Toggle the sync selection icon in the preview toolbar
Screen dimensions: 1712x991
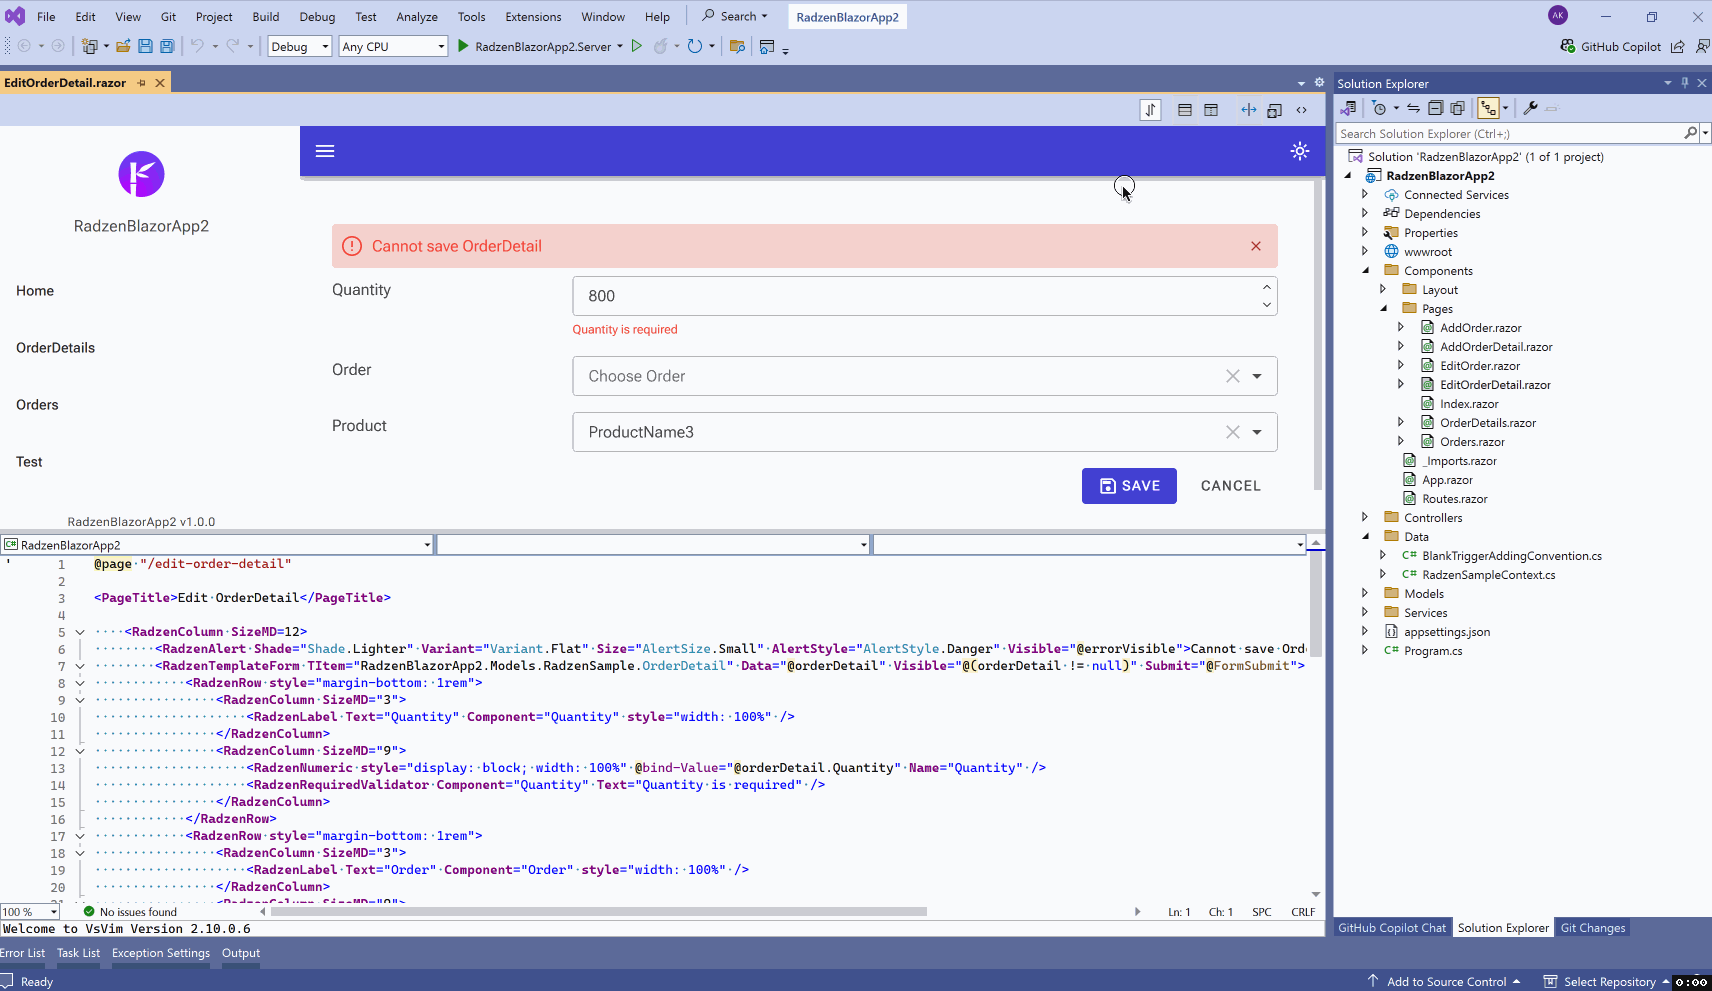(1249, 110)
